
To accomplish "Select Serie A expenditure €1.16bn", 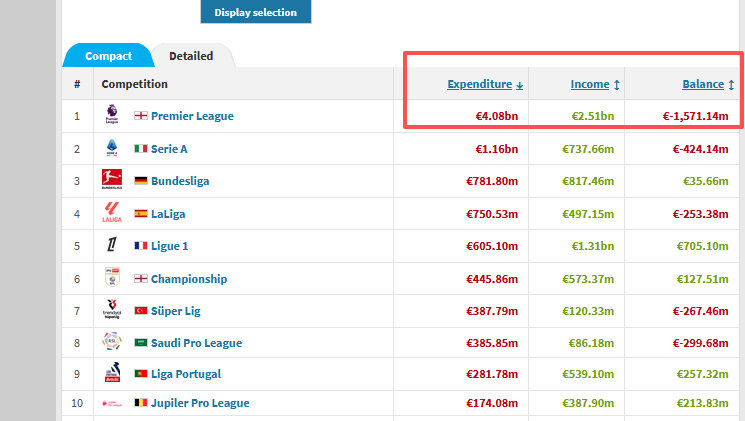I will [497, 149].
